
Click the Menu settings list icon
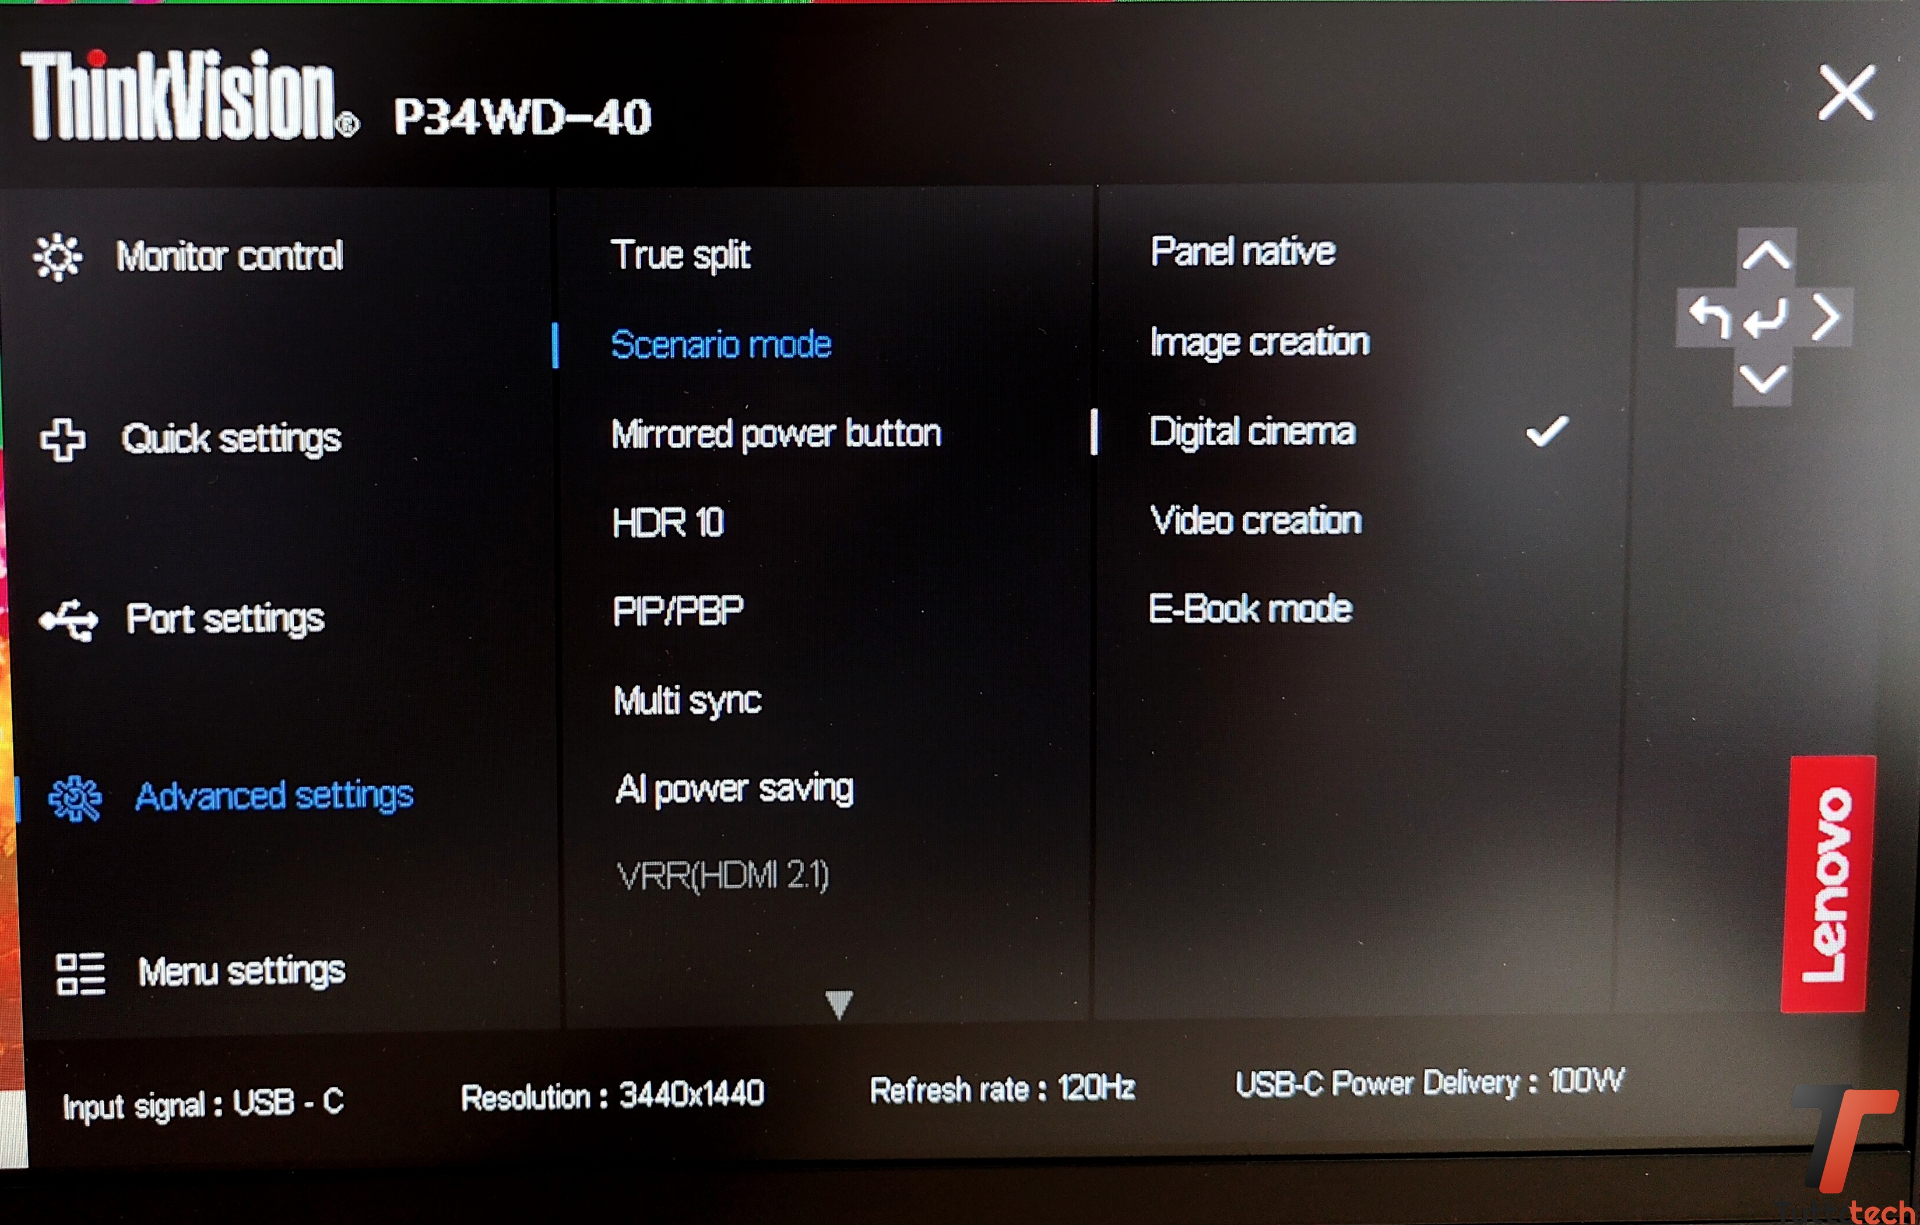point(80,973)
